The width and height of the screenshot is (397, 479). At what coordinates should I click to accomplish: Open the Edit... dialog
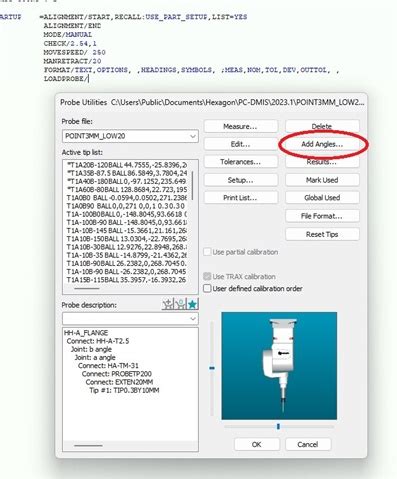coord(240,144)
